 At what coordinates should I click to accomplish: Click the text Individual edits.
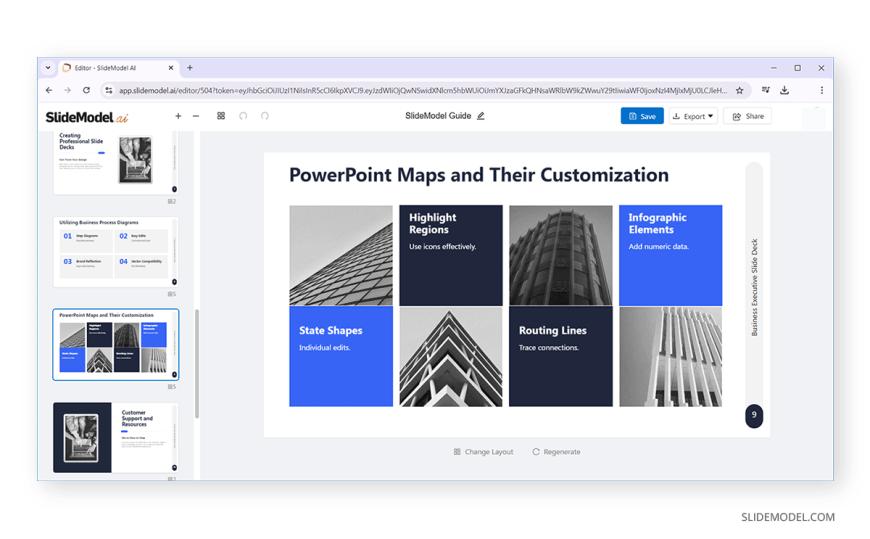(x=325, y=347)
